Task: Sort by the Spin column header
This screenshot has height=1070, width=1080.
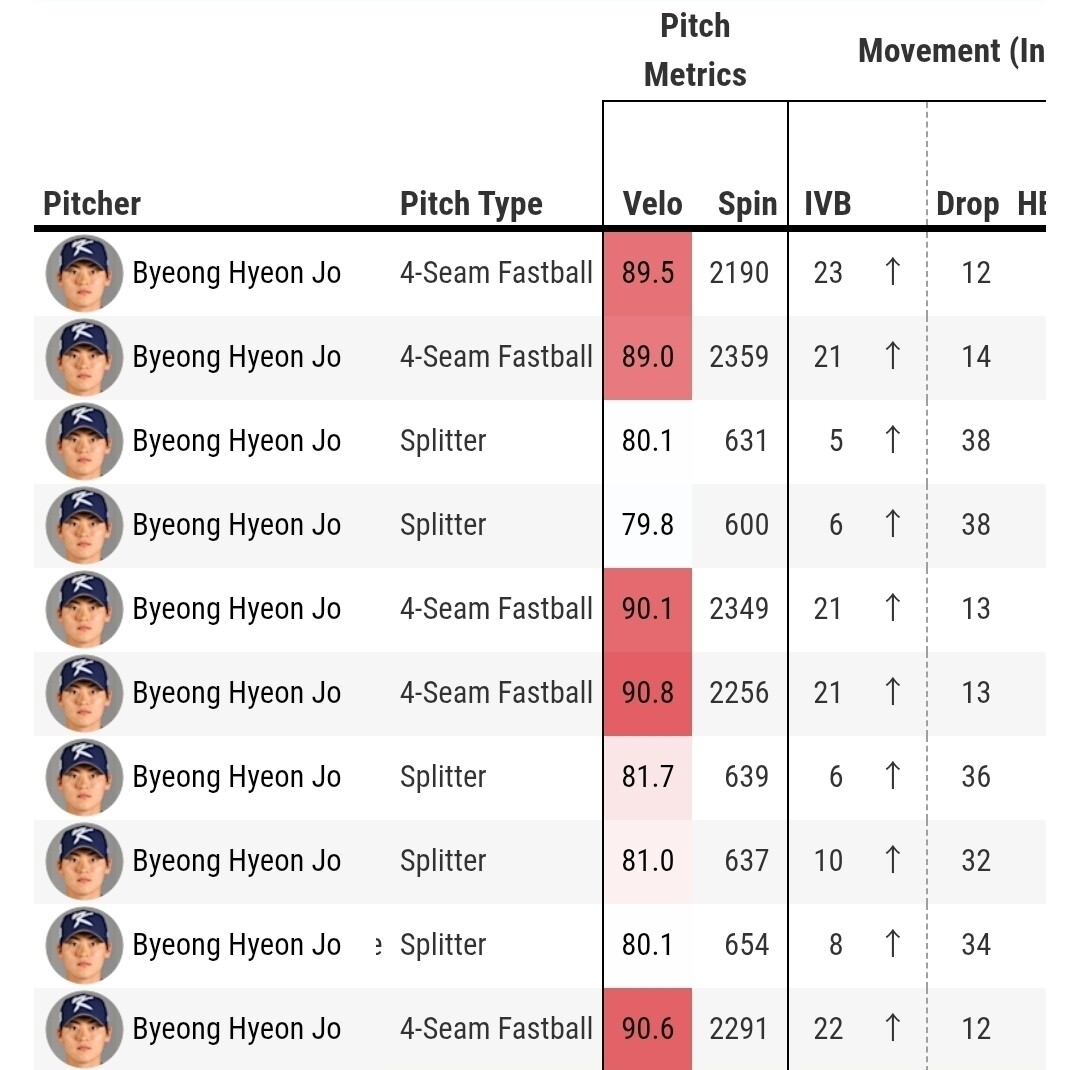Action: [747, 204]
